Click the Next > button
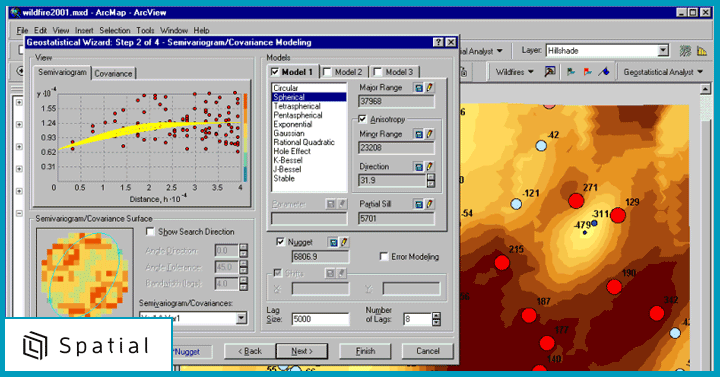The width and height of the screenshot is (720, 377). pos(302,351)
